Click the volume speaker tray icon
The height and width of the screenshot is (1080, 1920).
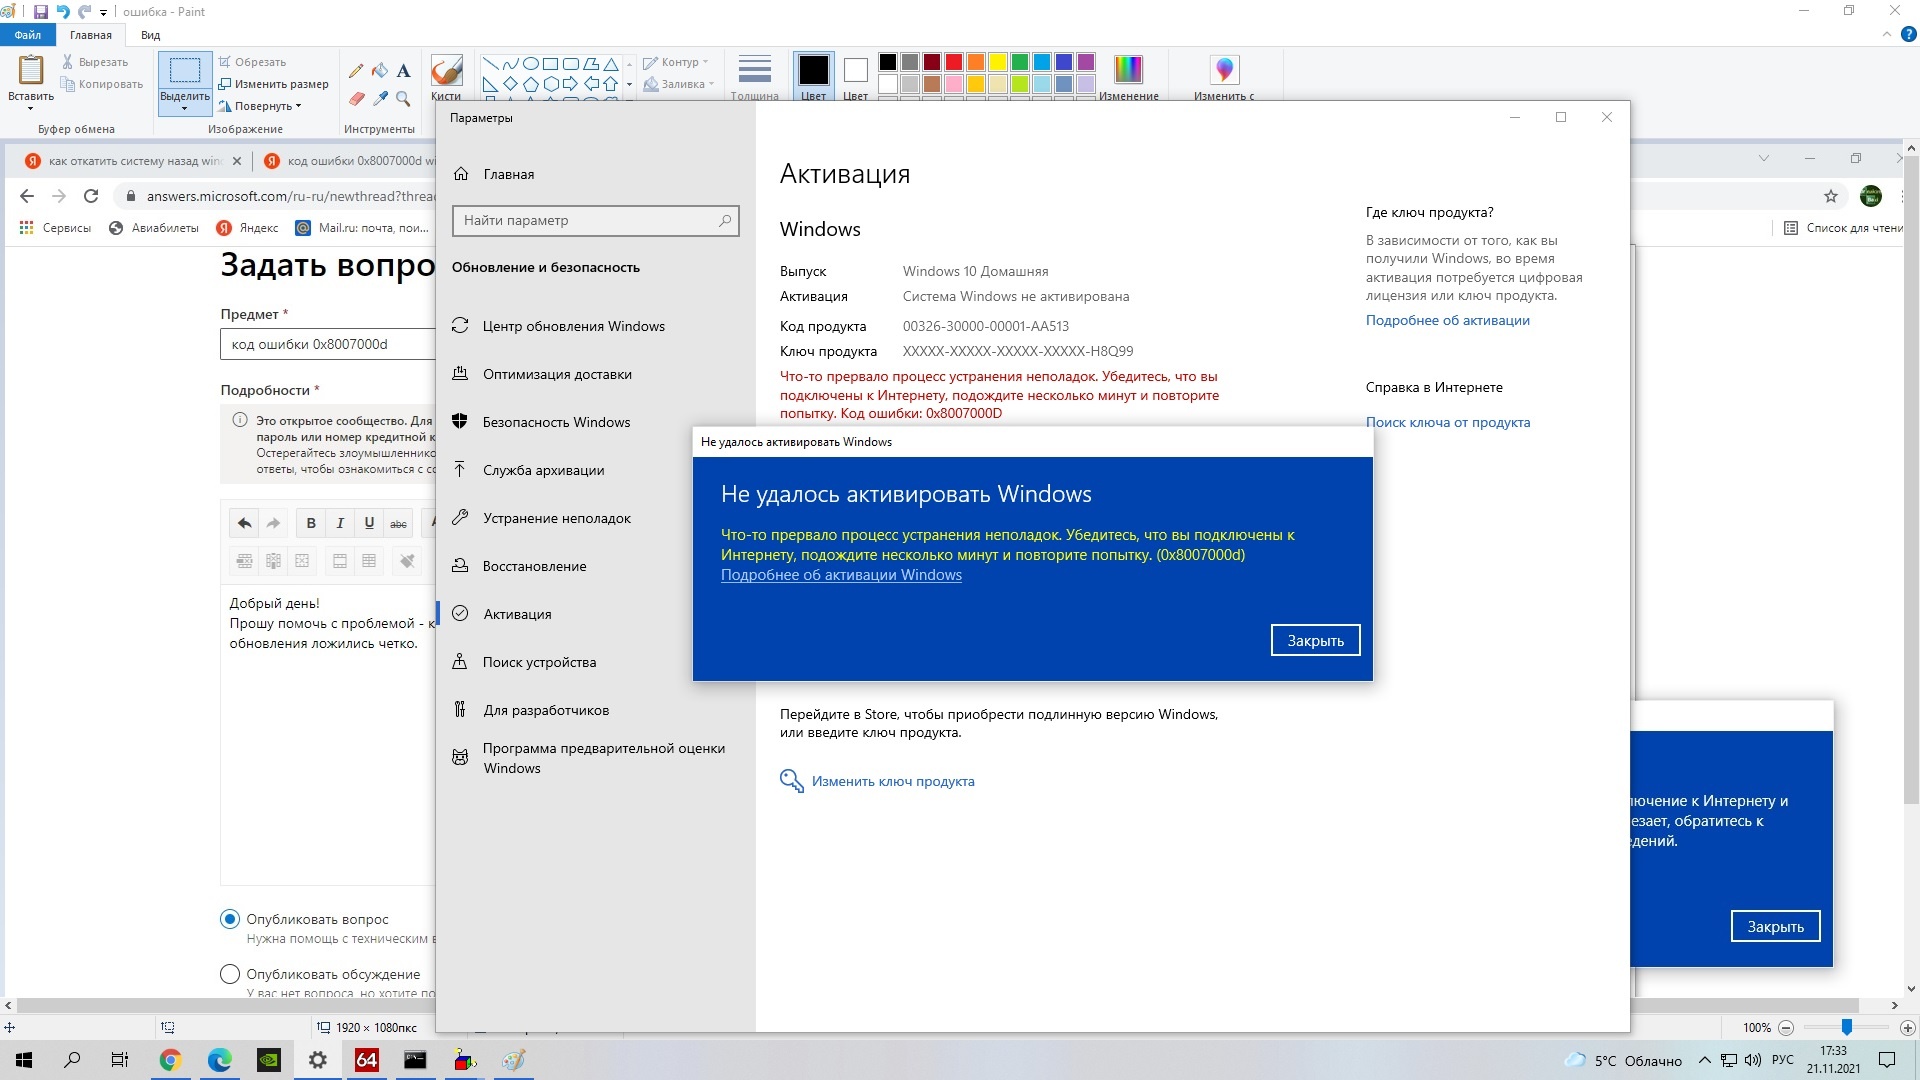pyautogui.click(x=1752, y=1060)
